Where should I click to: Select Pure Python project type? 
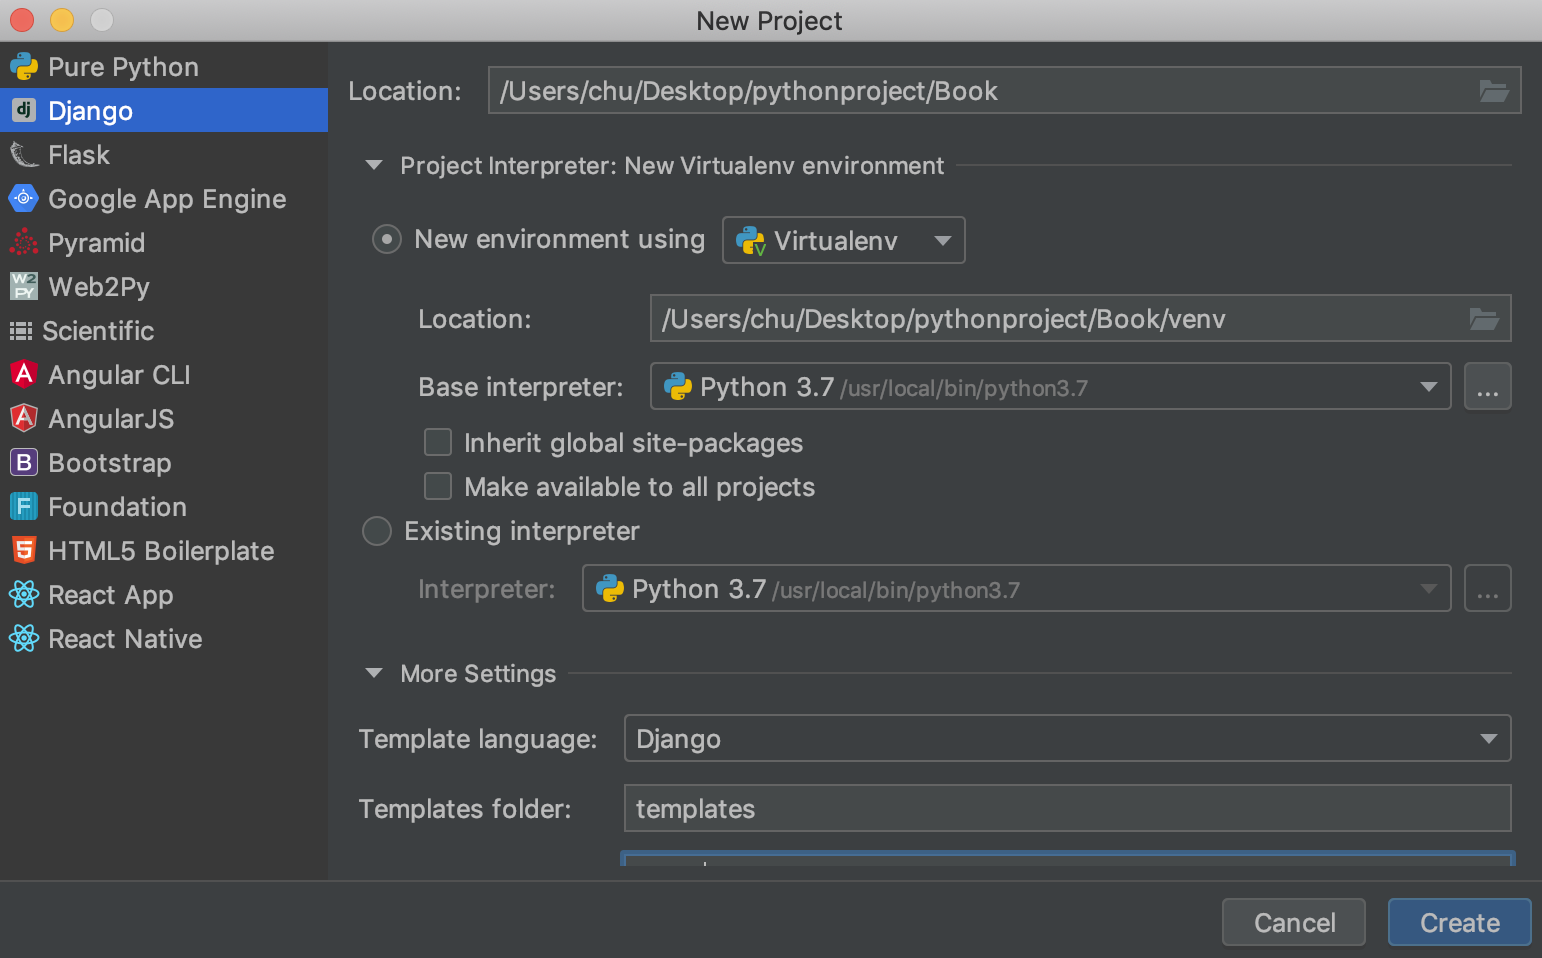pos(123,67)
